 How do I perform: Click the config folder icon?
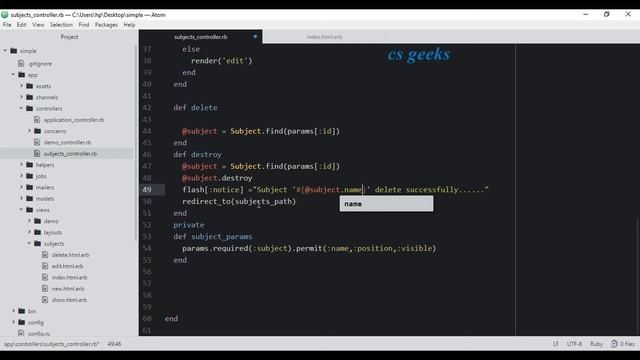pyautogui.click(x=22, y=322)
